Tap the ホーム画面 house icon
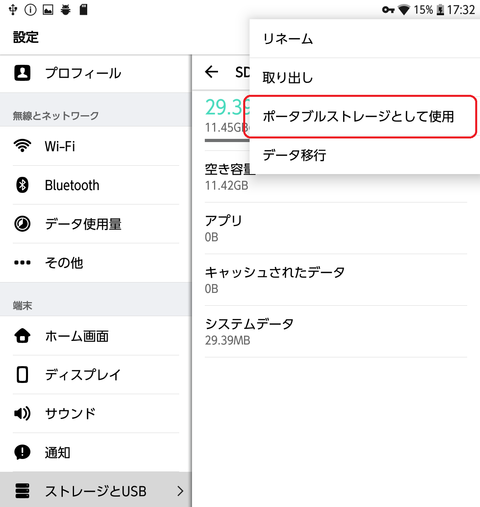Viewport: 480px width, 507px height. pos(22,336)
